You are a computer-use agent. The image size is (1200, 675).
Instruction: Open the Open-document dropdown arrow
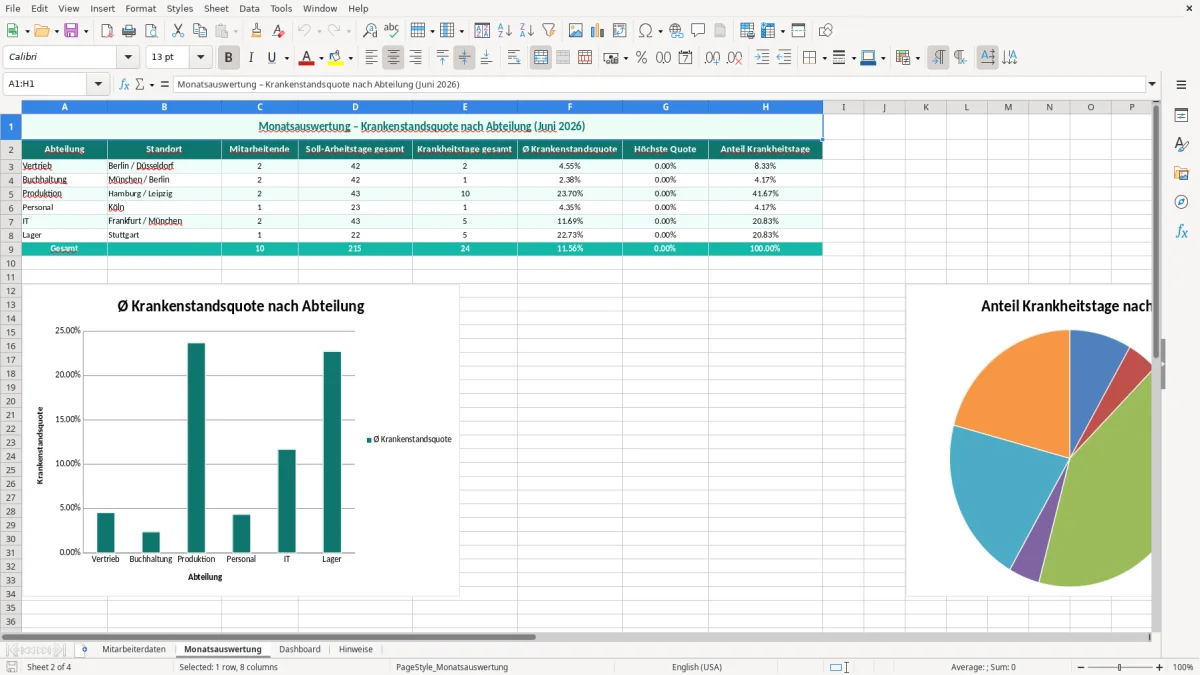click(56, 31)
